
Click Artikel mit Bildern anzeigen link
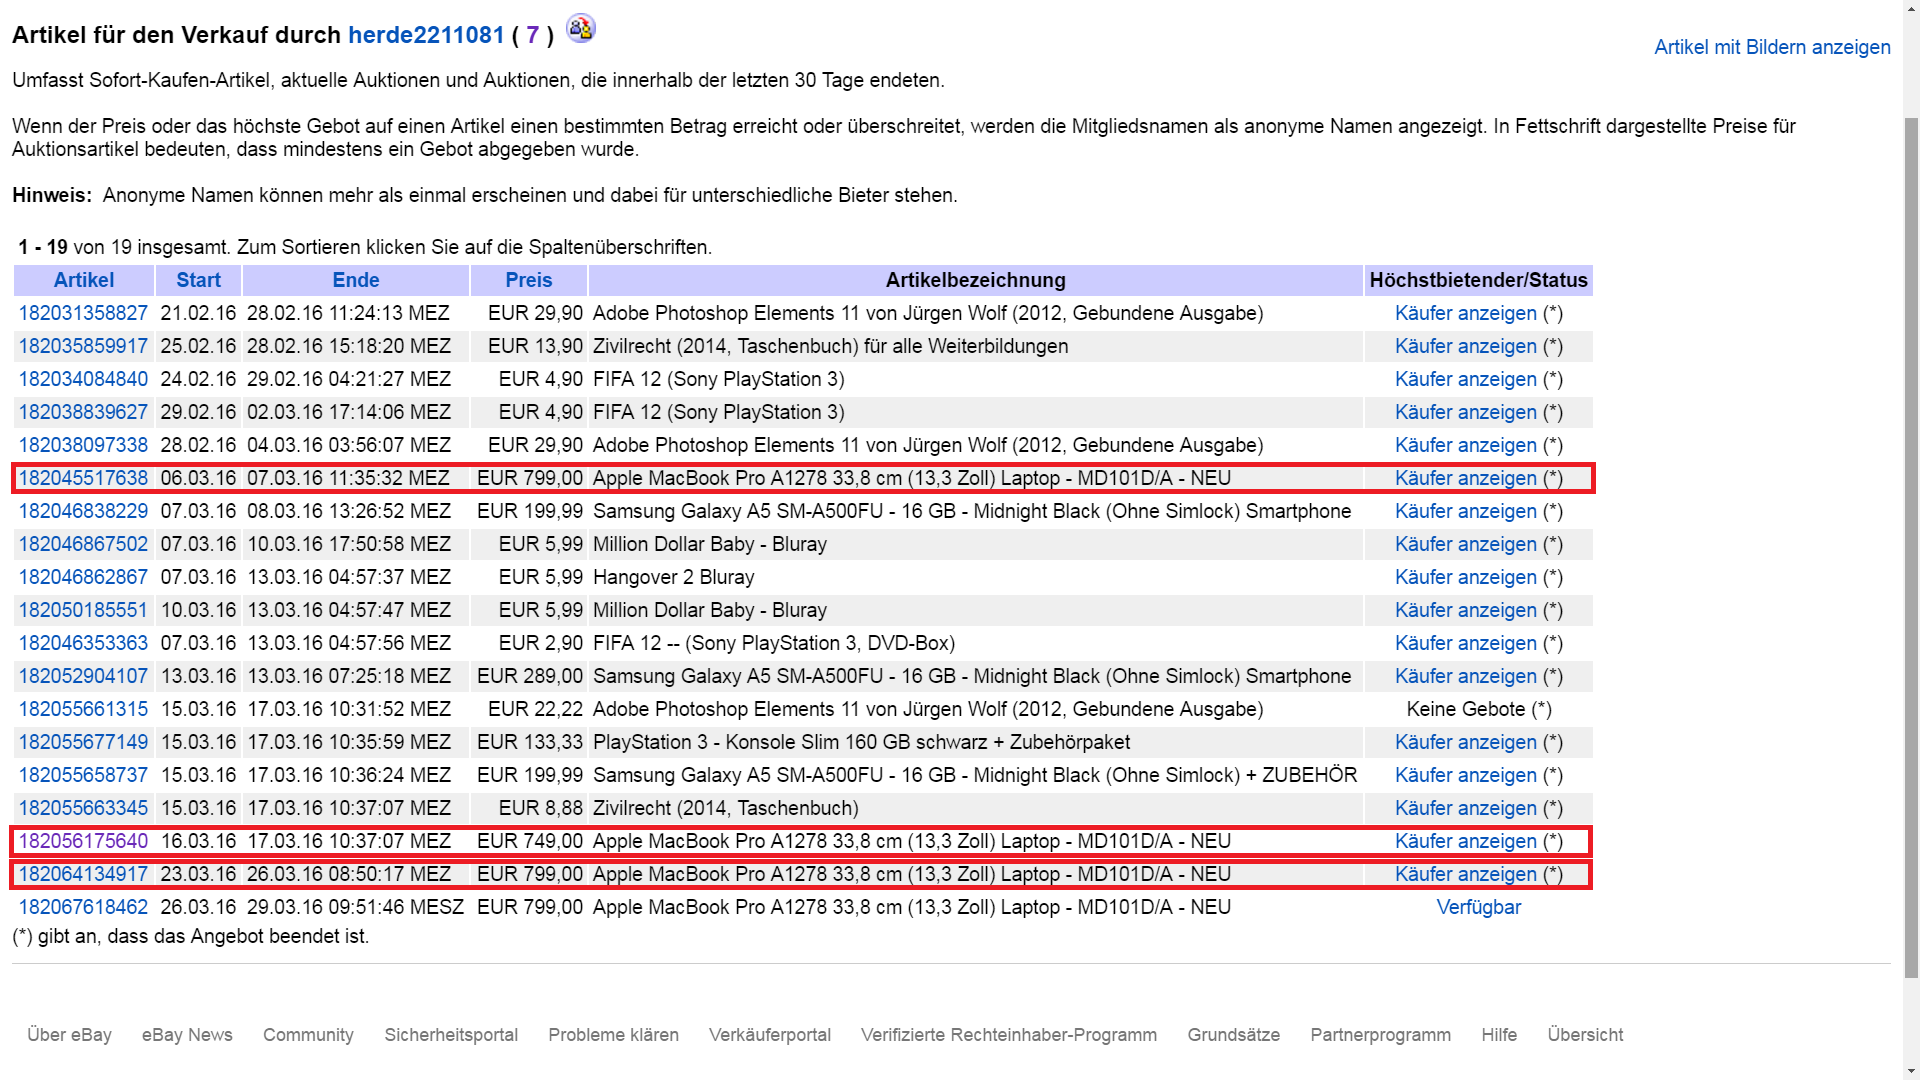(x=1772, y=47)
